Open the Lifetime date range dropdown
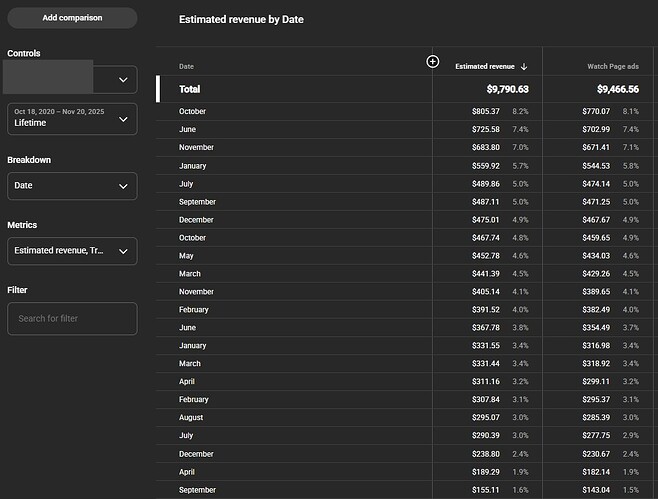Image resolution: width=658 pixels, height=499 pixels. 72,119
